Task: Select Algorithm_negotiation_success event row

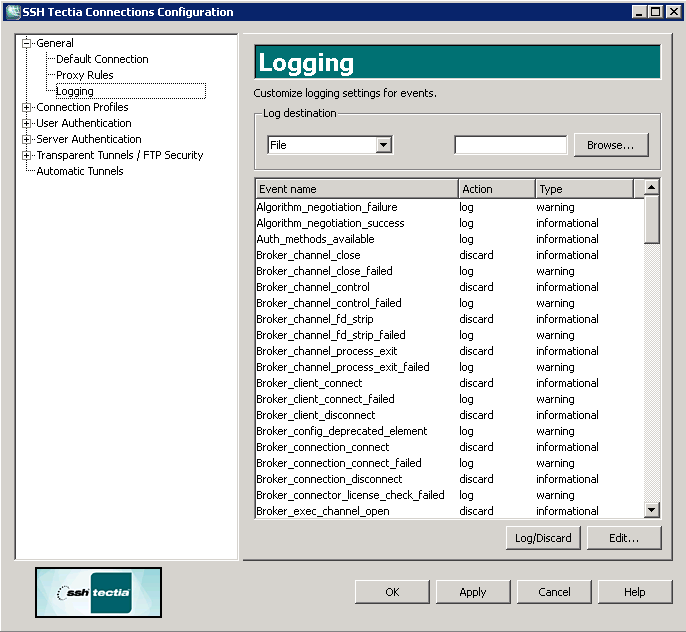Action: (x=450, y=223)
